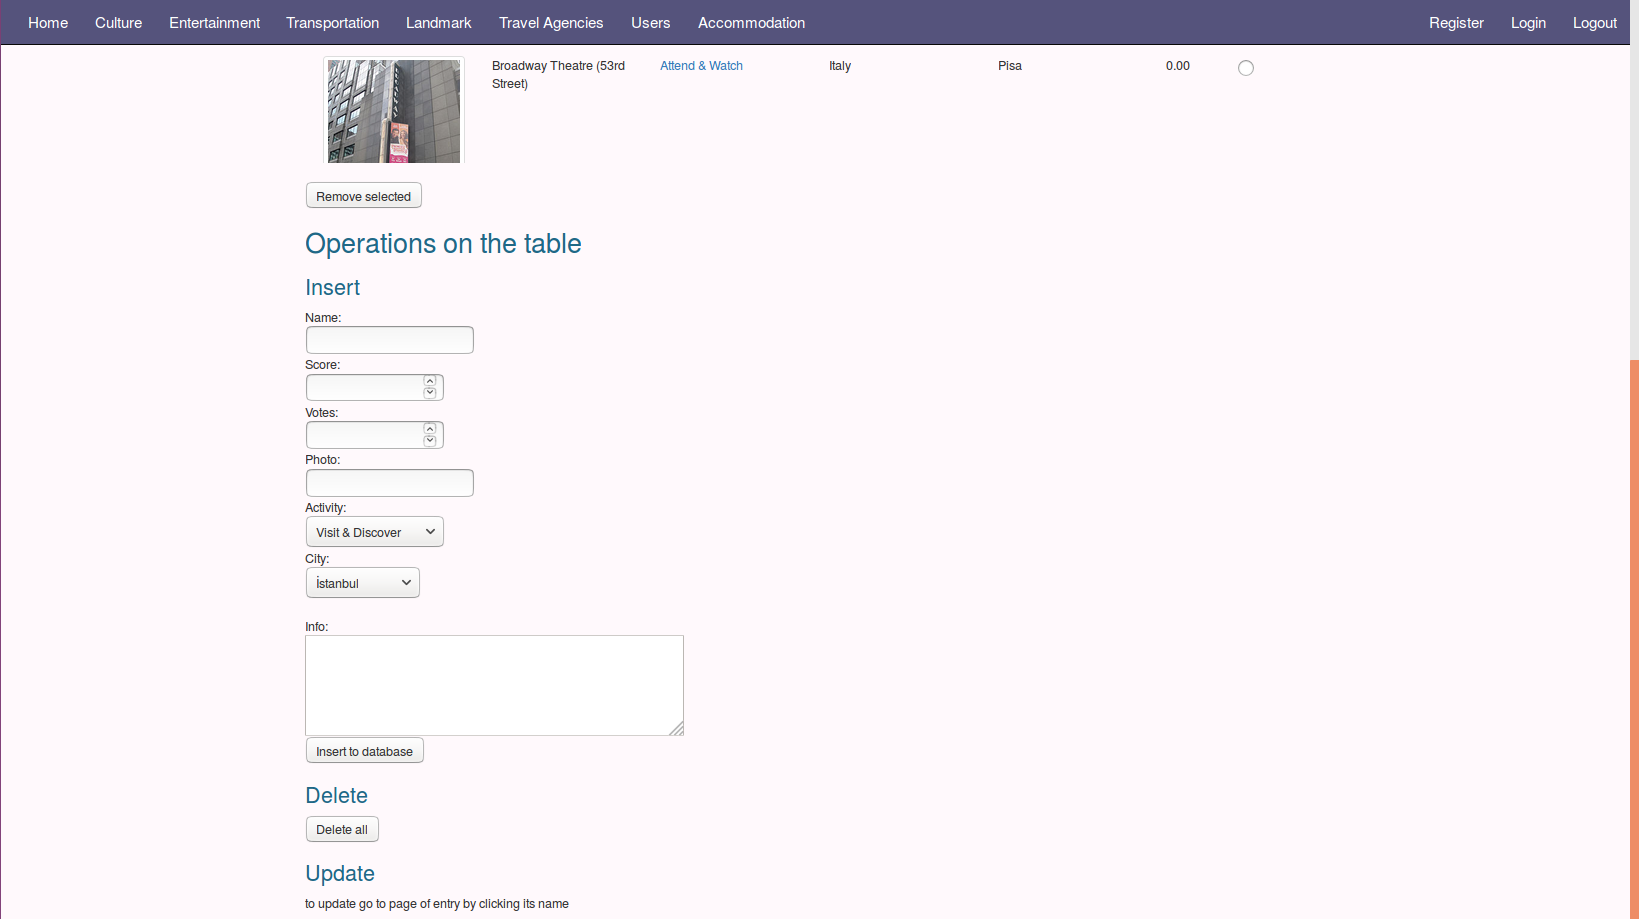
Task: Increase the Votes value with up arrow
Action: point(430,429)
